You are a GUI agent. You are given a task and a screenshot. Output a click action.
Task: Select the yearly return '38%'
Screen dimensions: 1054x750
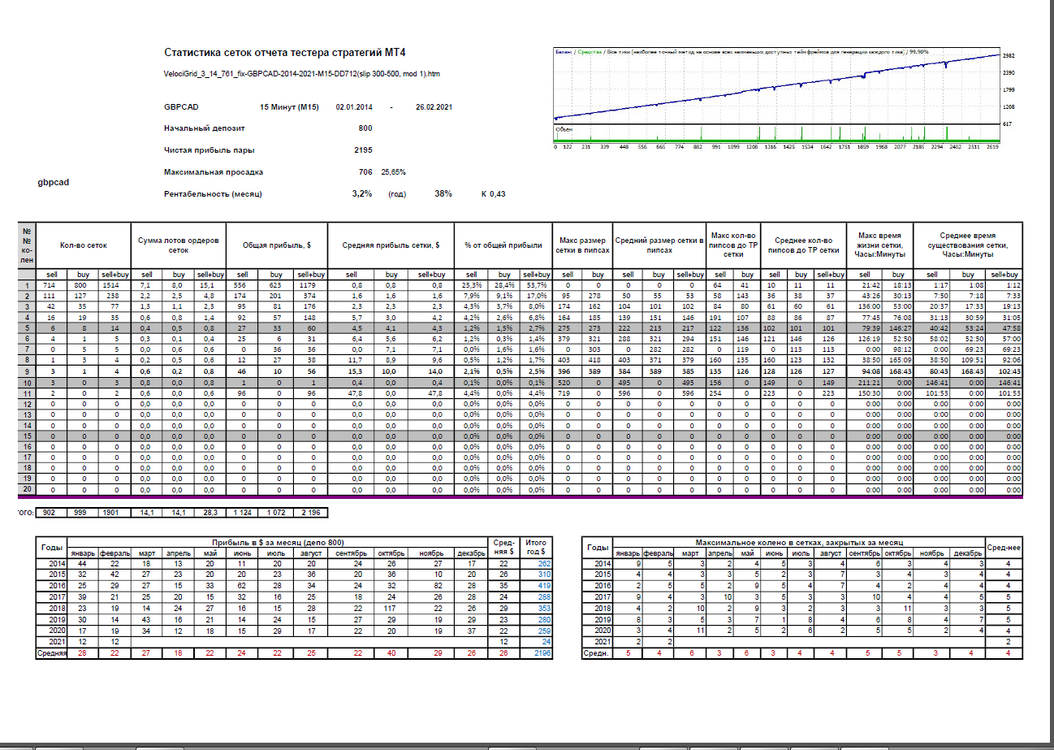point(443,194)
